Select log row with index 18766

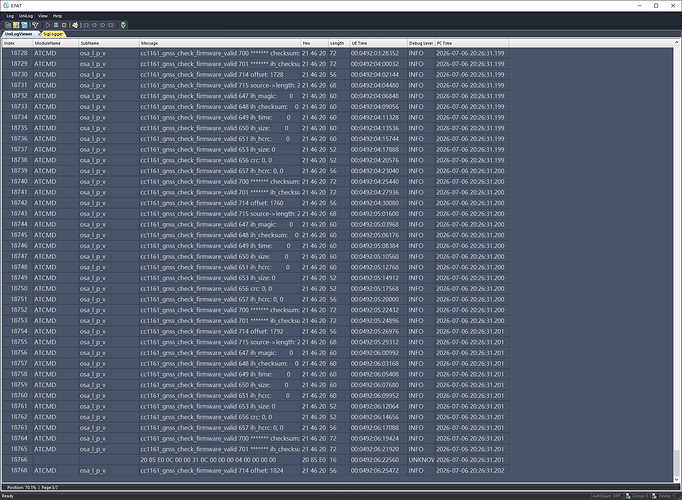coord(255,460)
